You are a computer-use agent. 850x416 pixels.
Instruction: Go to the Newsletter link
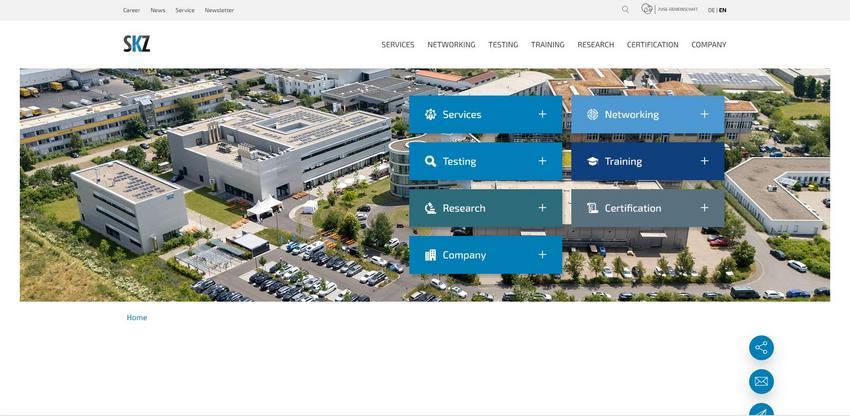[x=219, y=10]
